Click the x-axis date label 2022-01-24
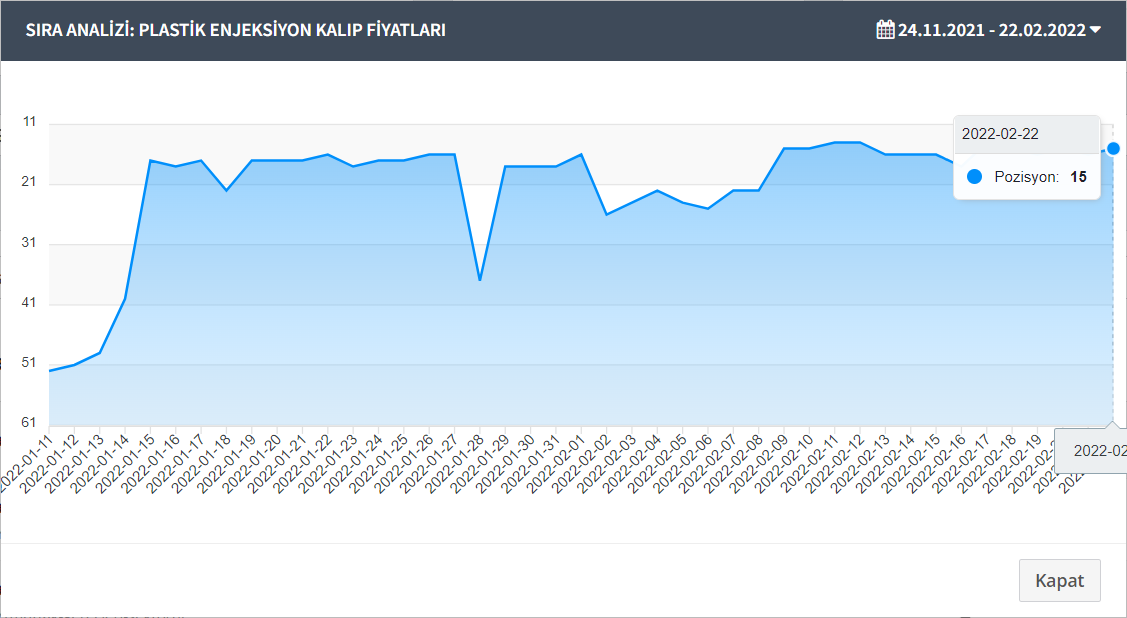 click(353, 463)
